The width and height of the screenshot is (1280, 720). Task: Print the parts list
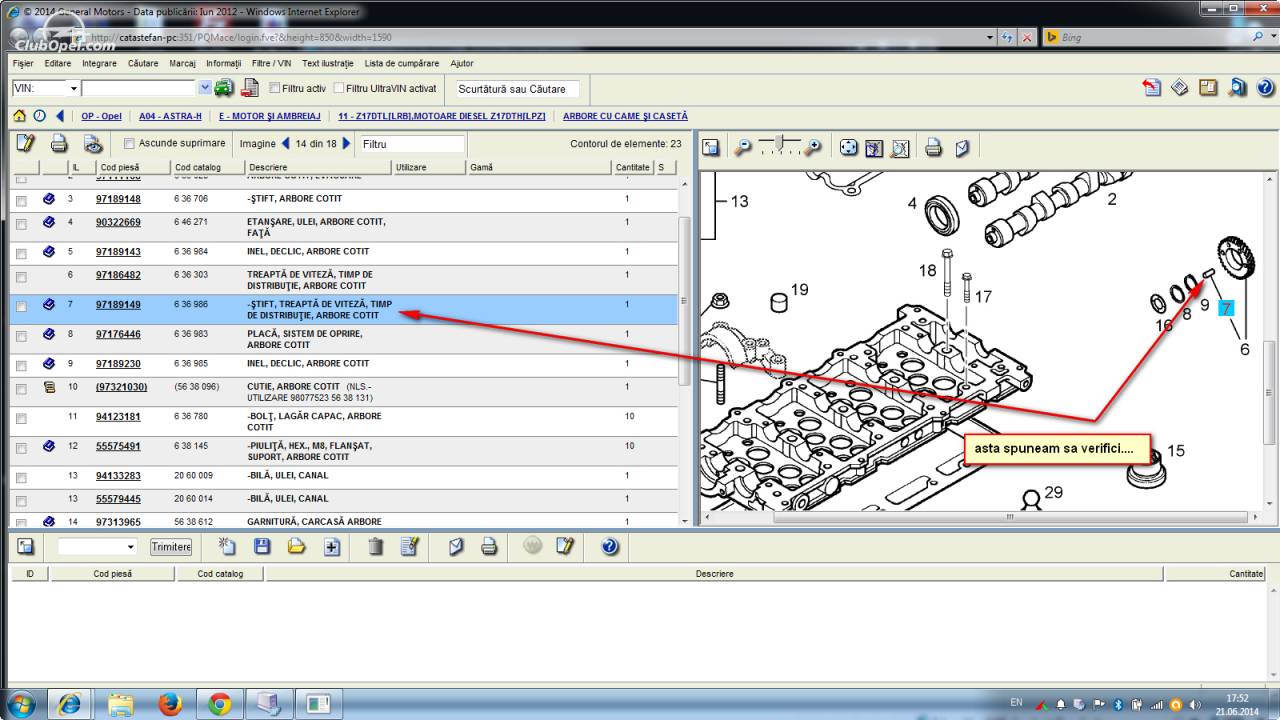tap(59, 143)
